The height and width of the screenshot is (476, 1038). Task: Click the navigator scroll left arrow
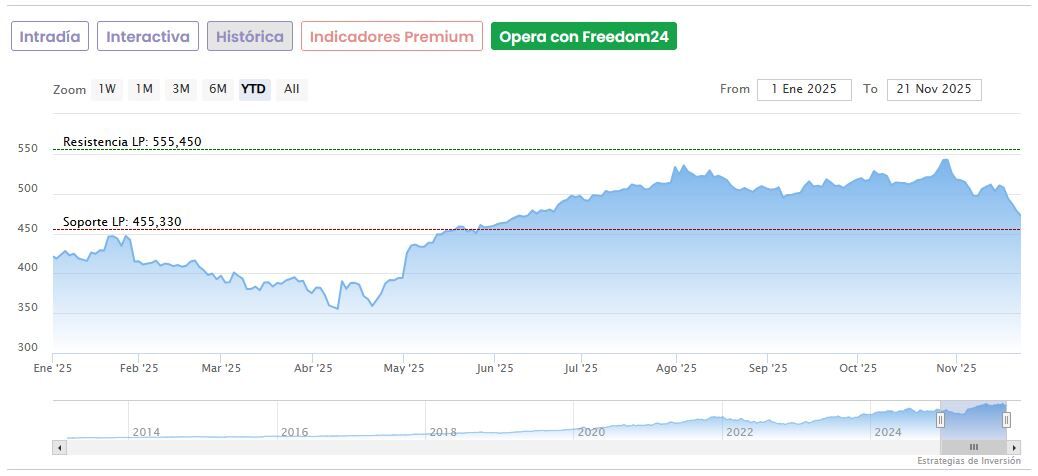click(58, 447)
